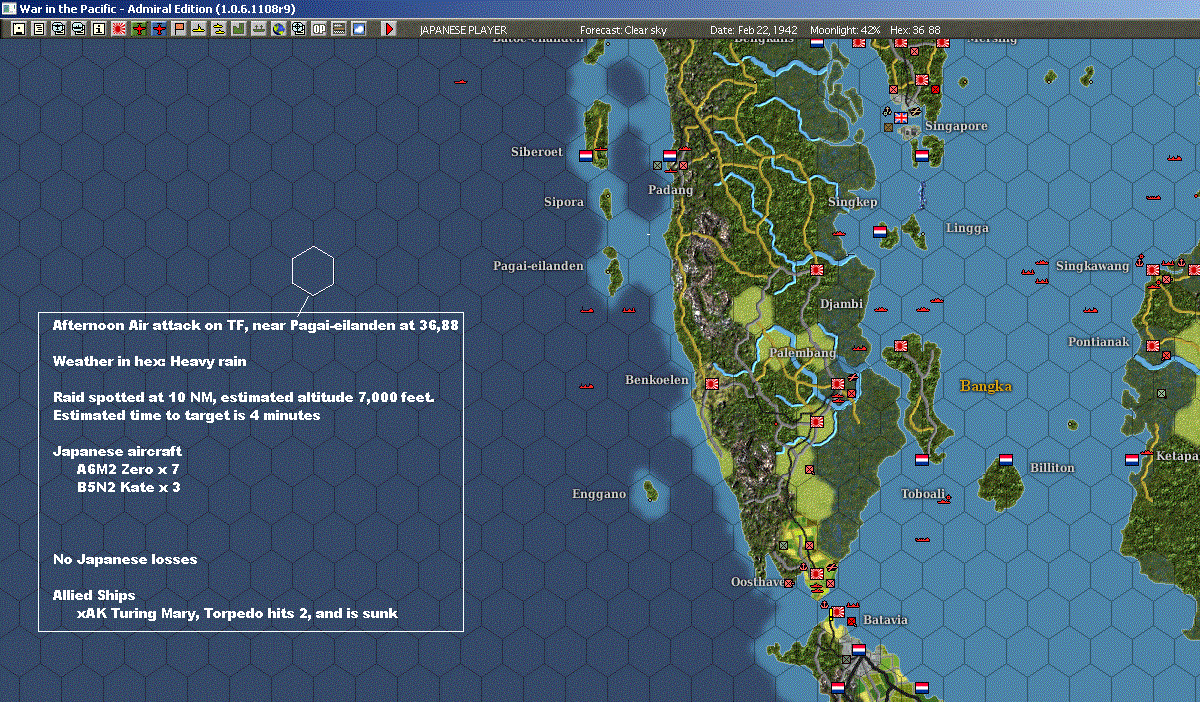Click the OP toolbar button

point(318,29)
